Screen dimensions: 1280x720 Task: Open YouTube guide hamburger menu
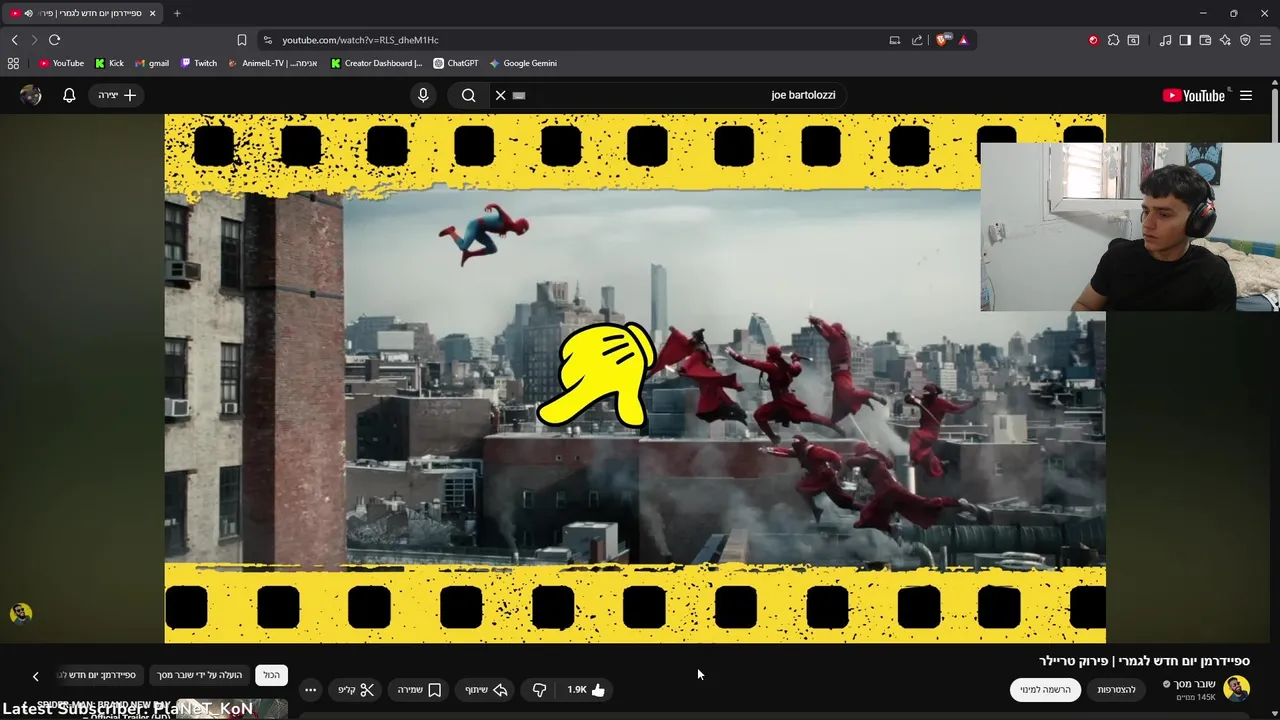1246,95
